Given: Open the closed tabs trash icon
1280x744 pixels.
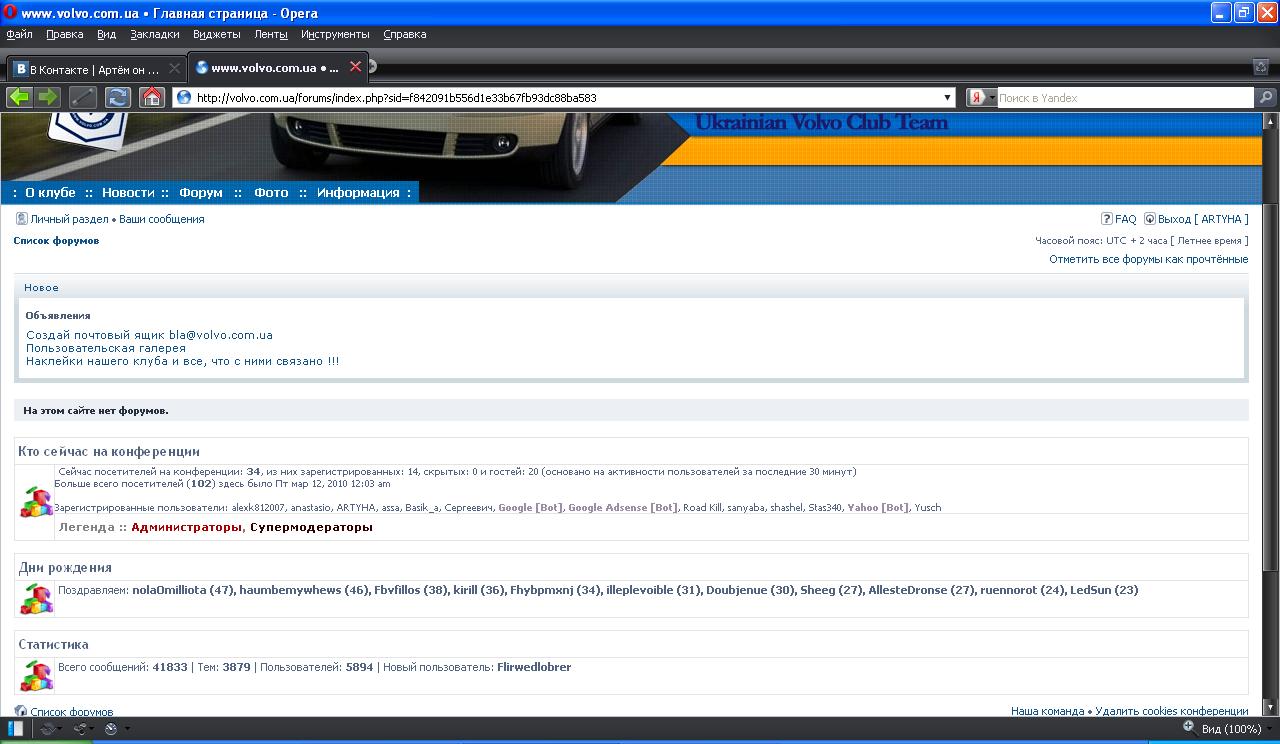Looking at the screenshot, I should (x=1261, y=67).
